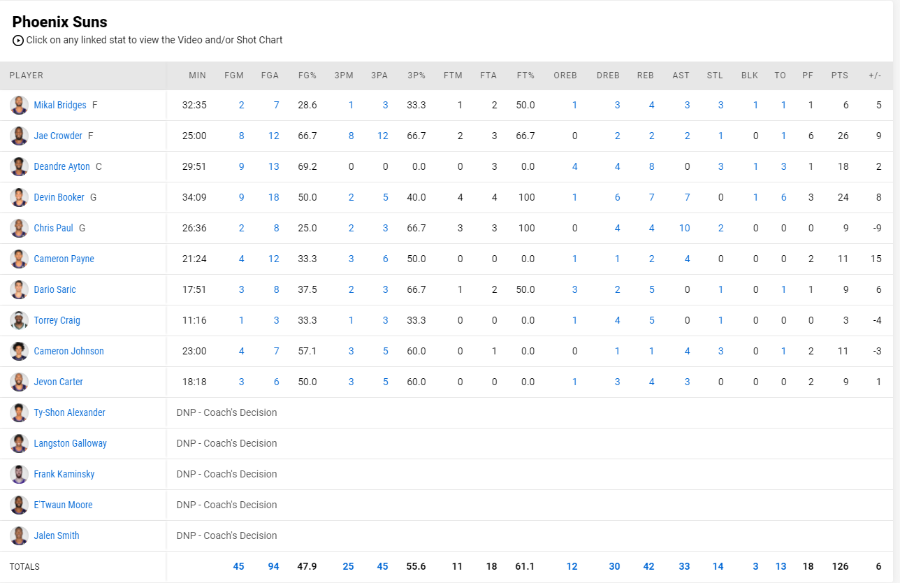View team total 45 field goals made
This screenshot has width=900, height=583.
coord(239,566)
